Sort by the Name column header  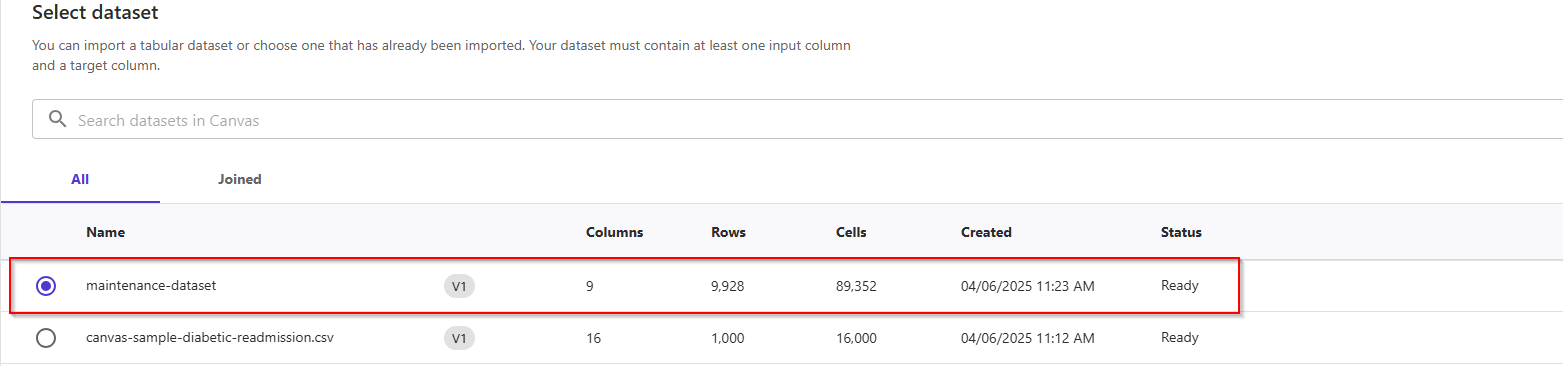(105, 232)
